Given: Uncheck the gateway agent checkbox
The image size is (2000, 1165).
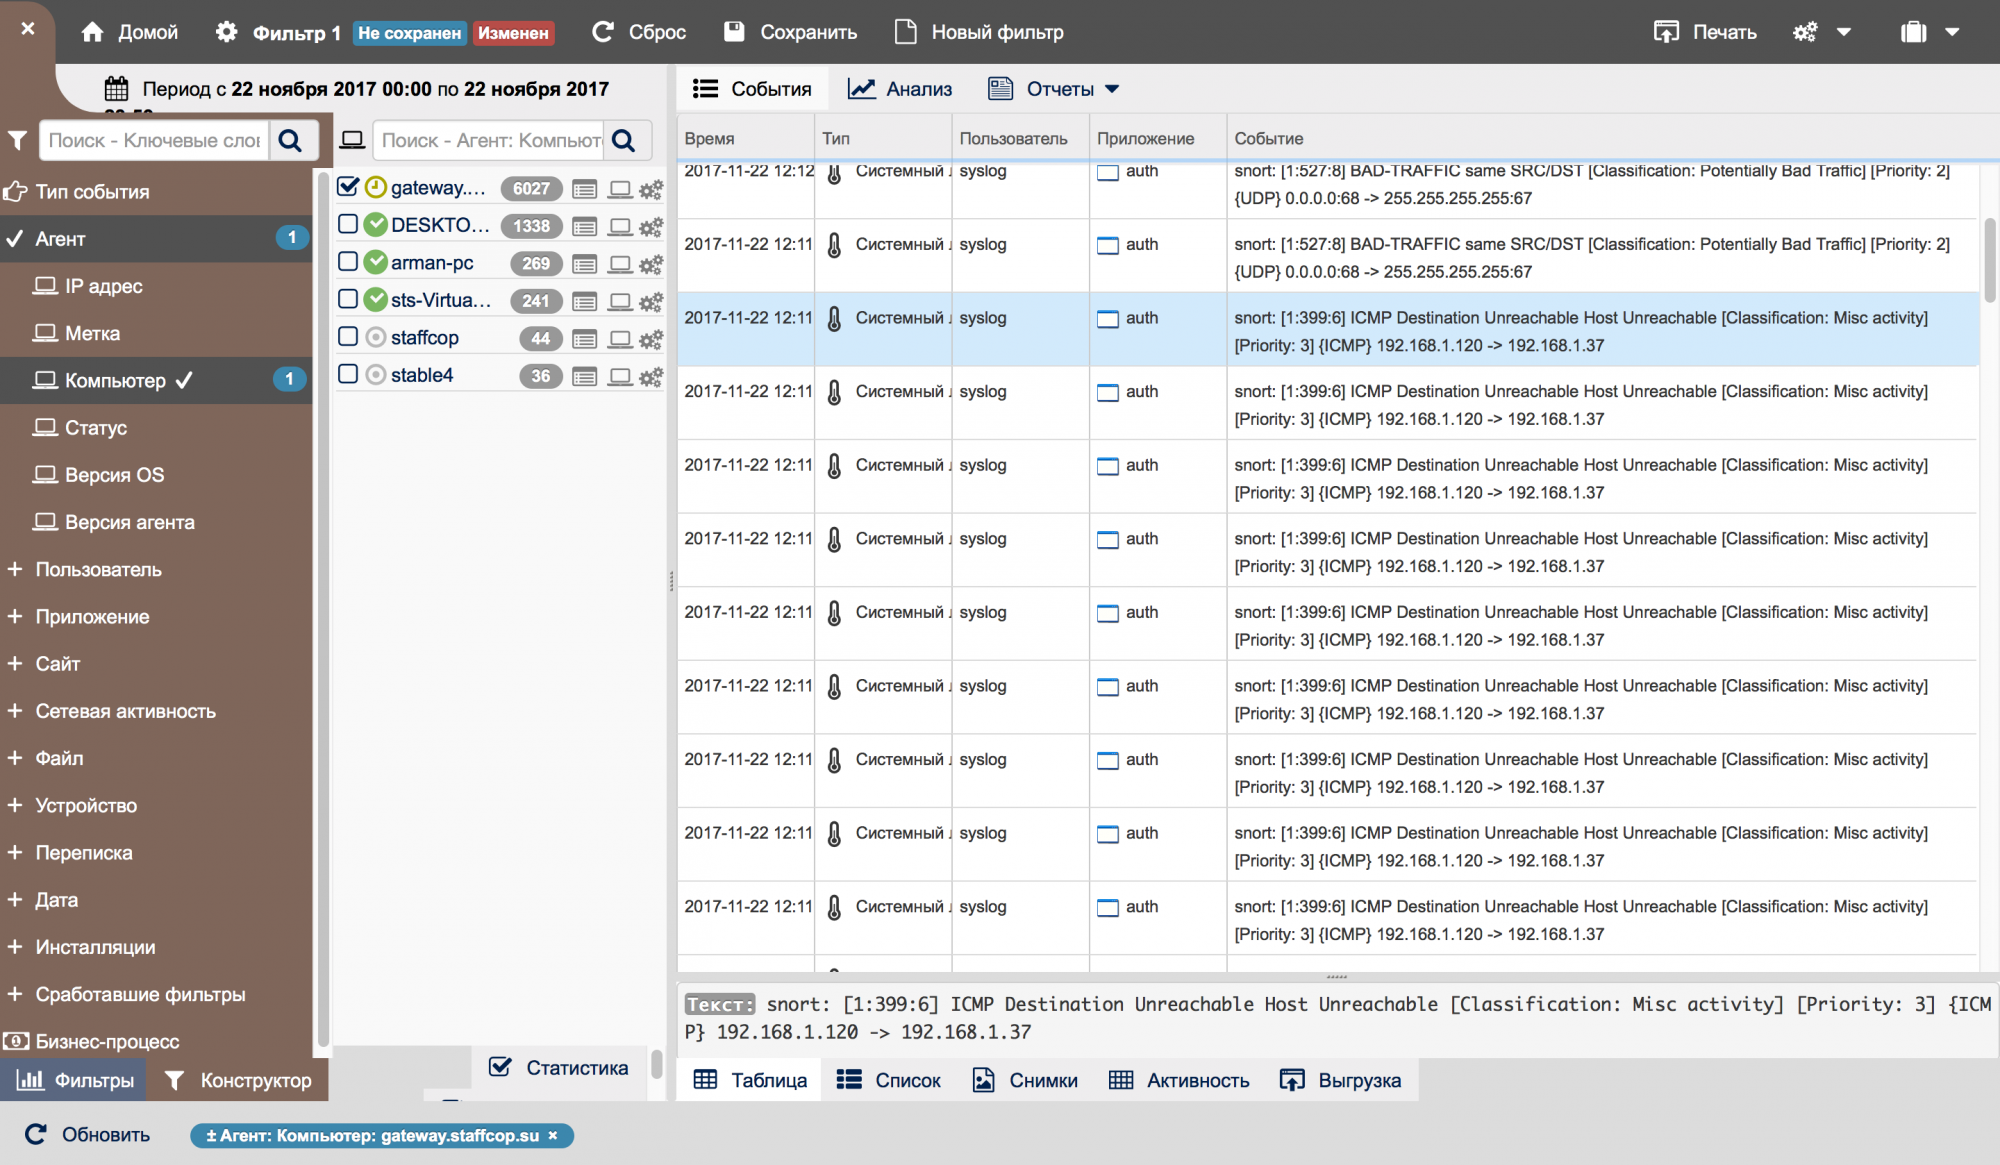Looking at the screenshot, I should coord(348,187).
